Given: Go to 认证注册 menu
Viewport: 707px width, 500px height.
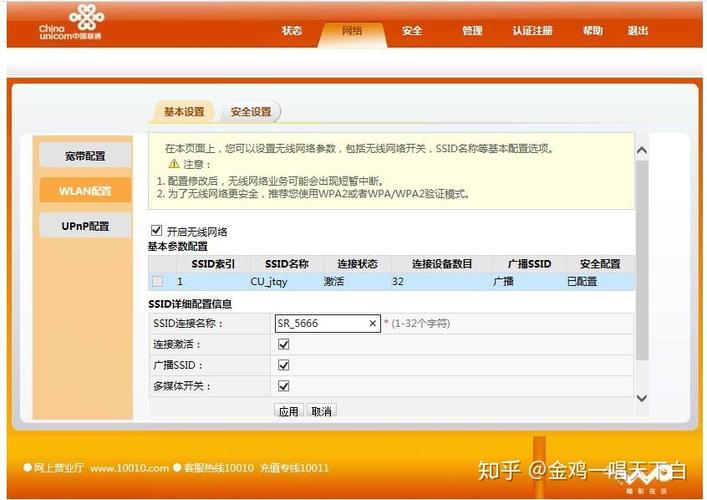Looking at the screenshot, I should [x=532, y=31].
